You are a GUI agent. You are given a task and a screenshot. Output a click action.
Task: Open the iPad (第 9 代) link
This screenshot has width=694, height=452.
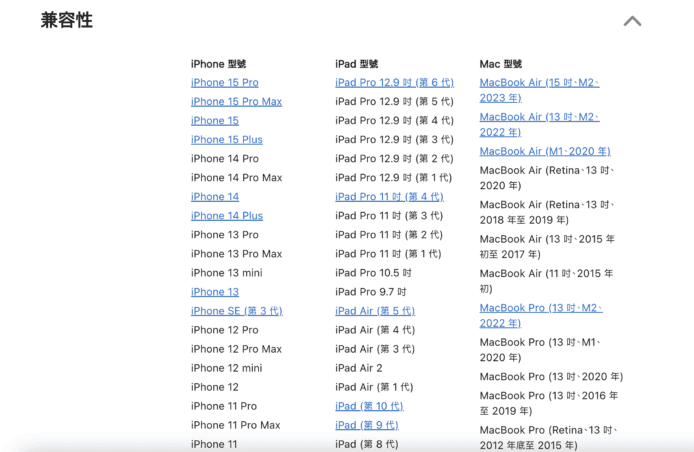click(x=366, y=425)
